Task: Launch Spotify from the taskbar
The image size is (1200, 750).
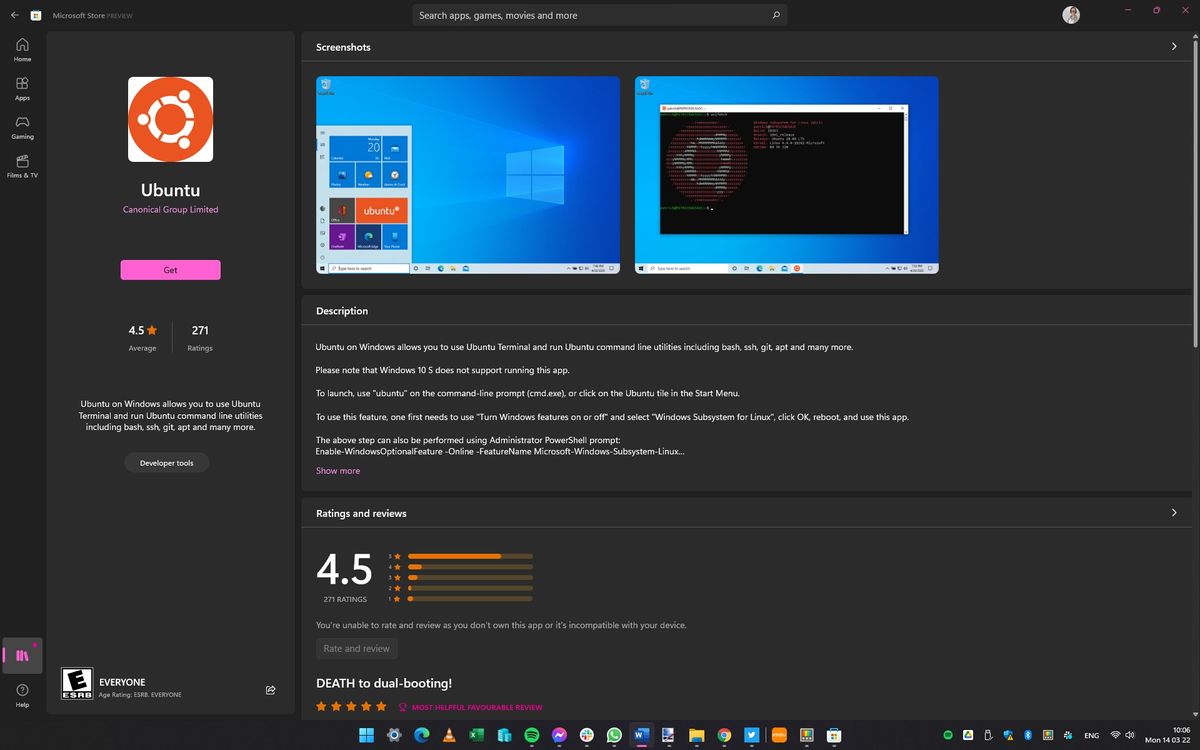Action: click(531, 735)
